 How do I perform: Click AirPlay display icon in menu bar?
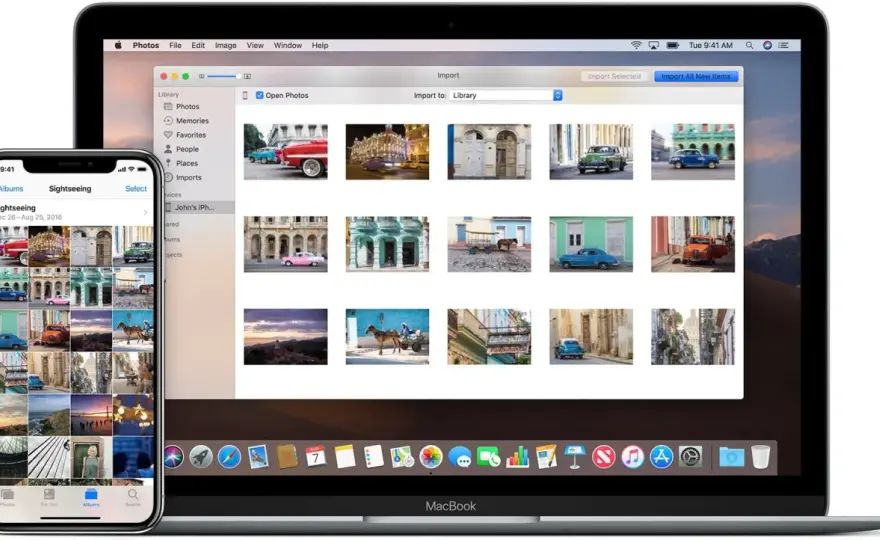tap(654, 45)
